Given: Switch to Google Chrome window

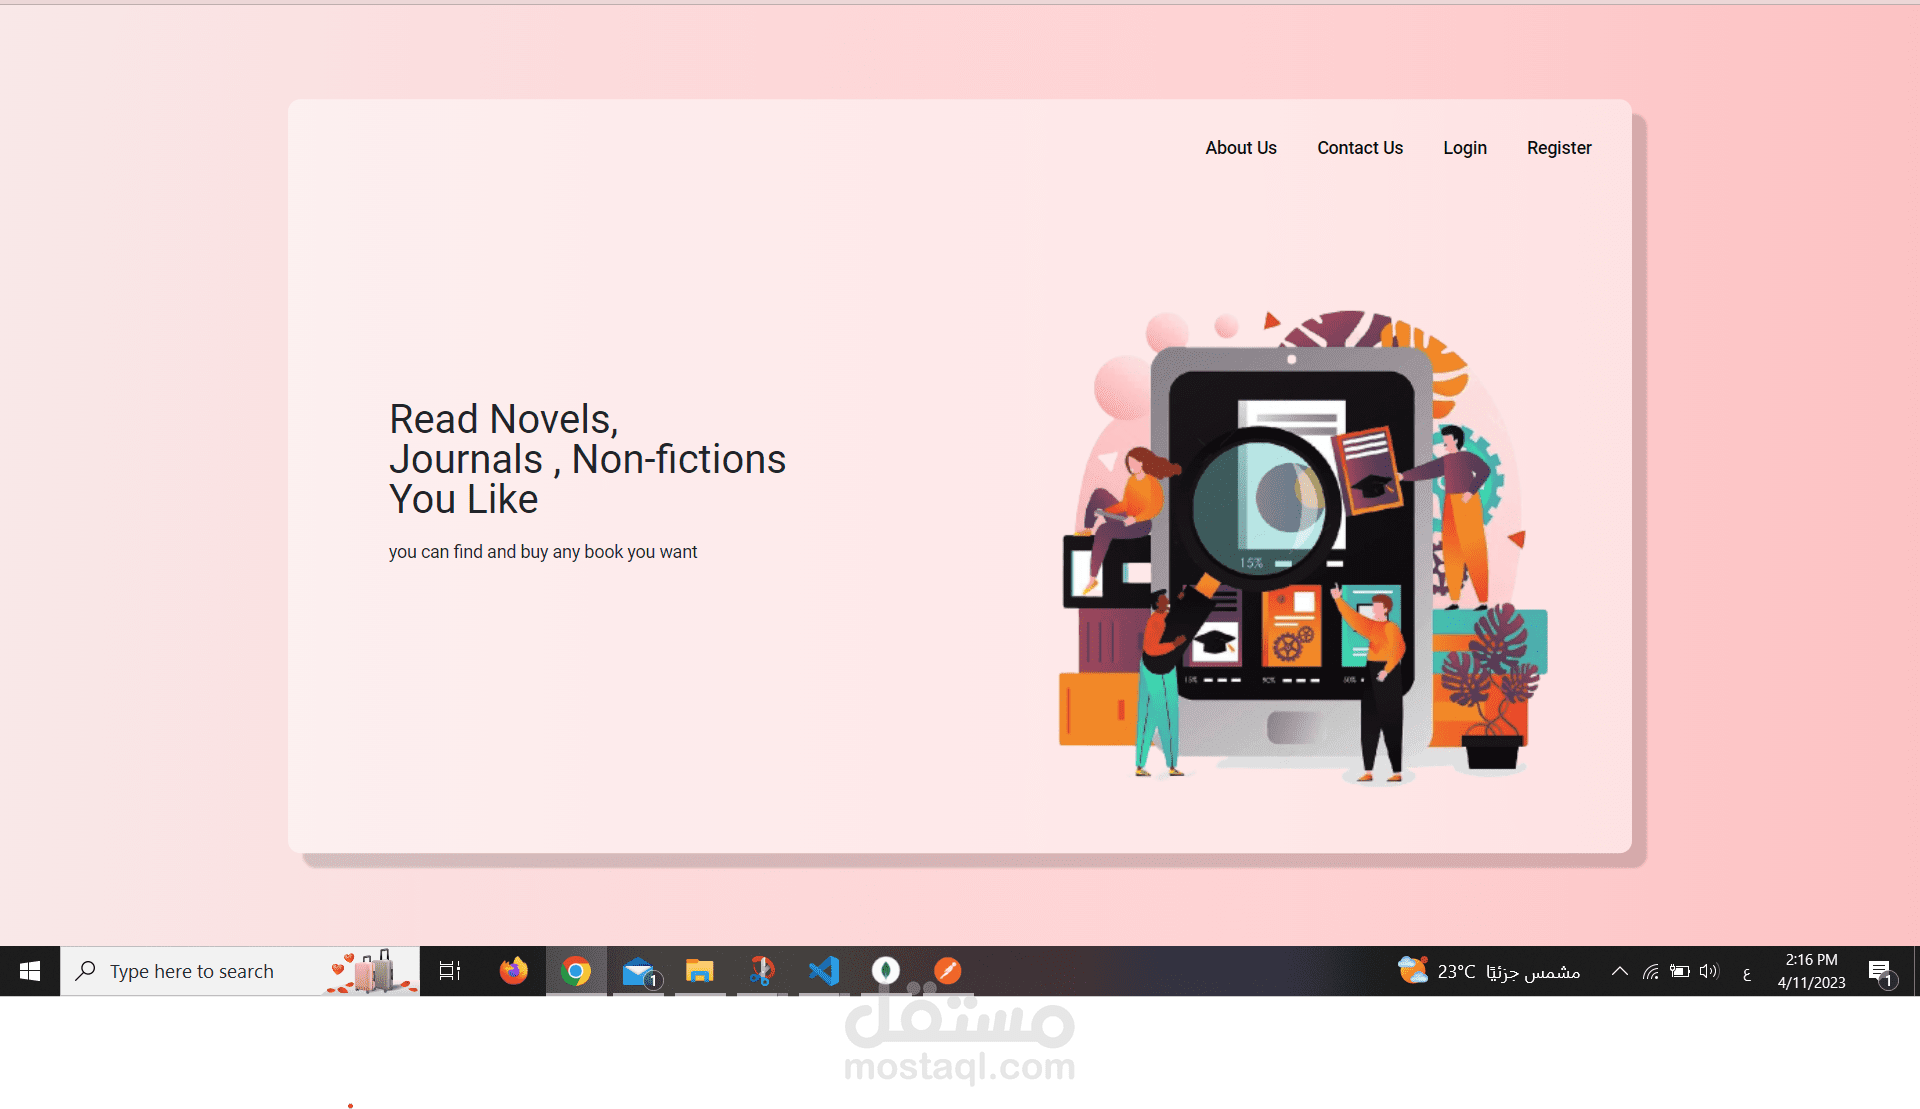Looking at the screenshot, I should coord(576,971).
